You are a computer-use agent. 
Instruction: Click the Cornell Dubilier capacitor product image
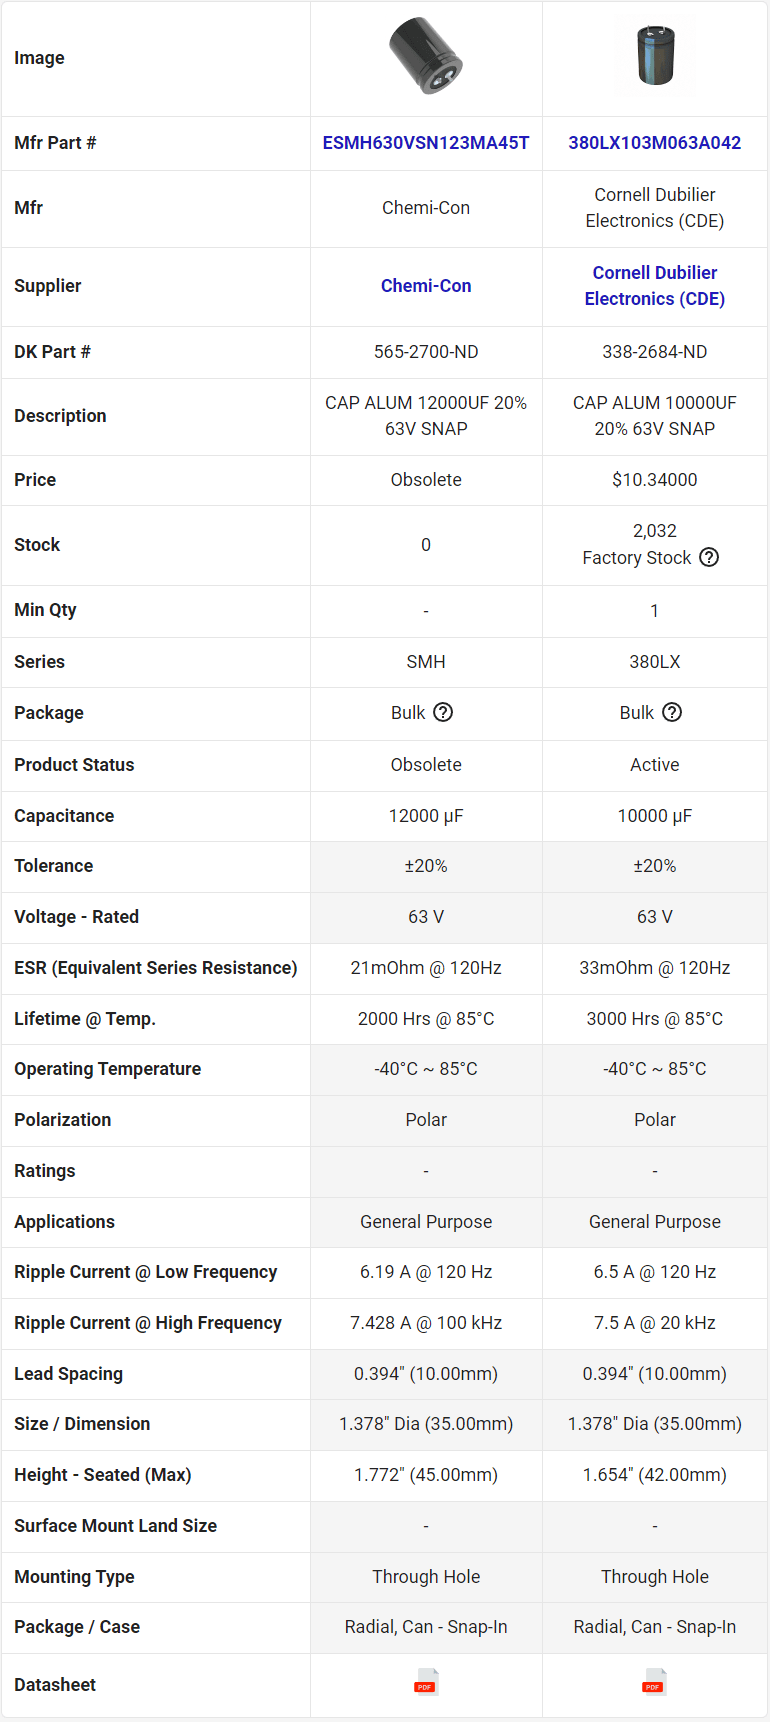click(655, 56)
